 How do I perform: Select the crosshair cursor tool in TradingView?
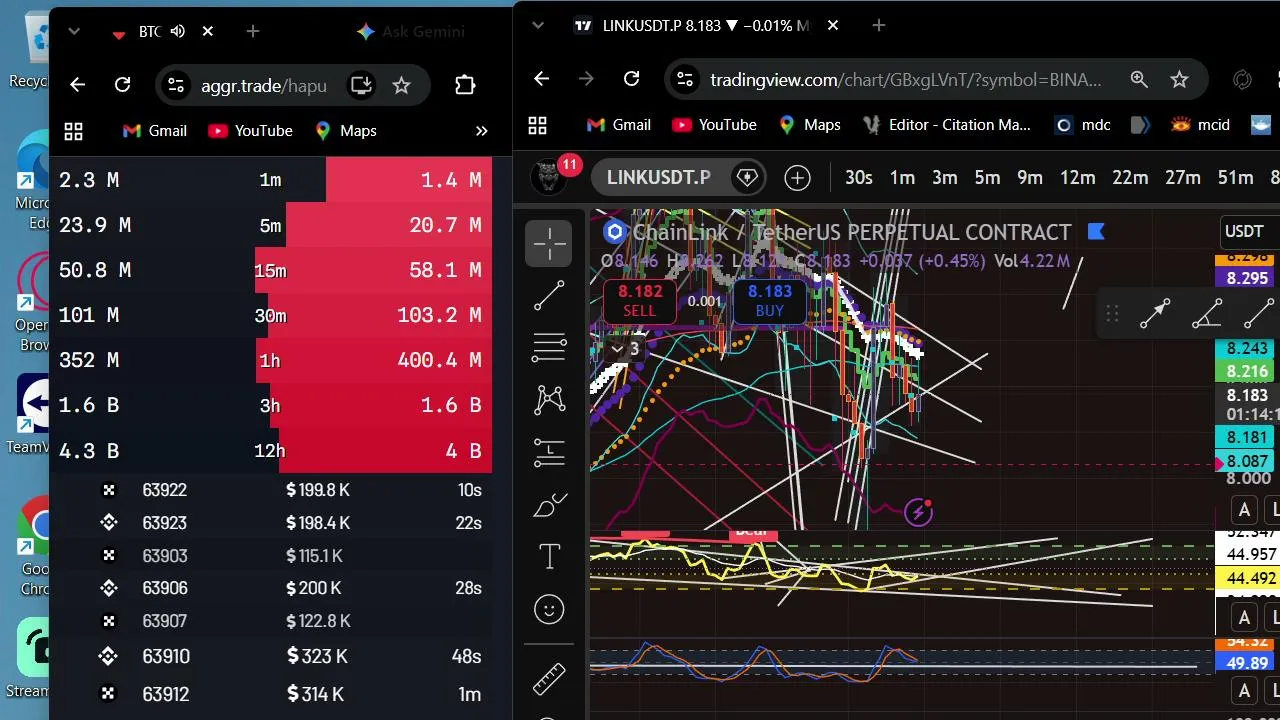tap(549, 243)
